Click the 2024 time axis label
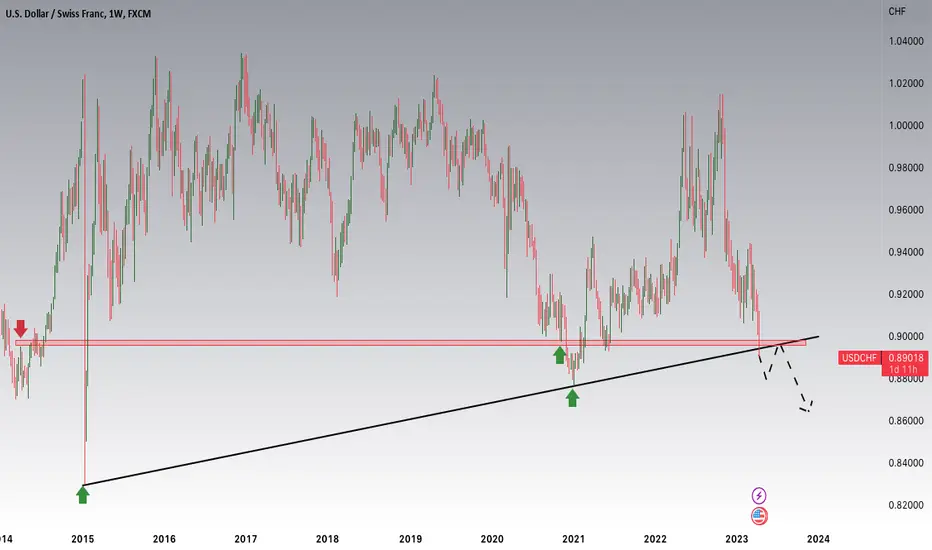932x550 pixels. click(x=818, y=539)
